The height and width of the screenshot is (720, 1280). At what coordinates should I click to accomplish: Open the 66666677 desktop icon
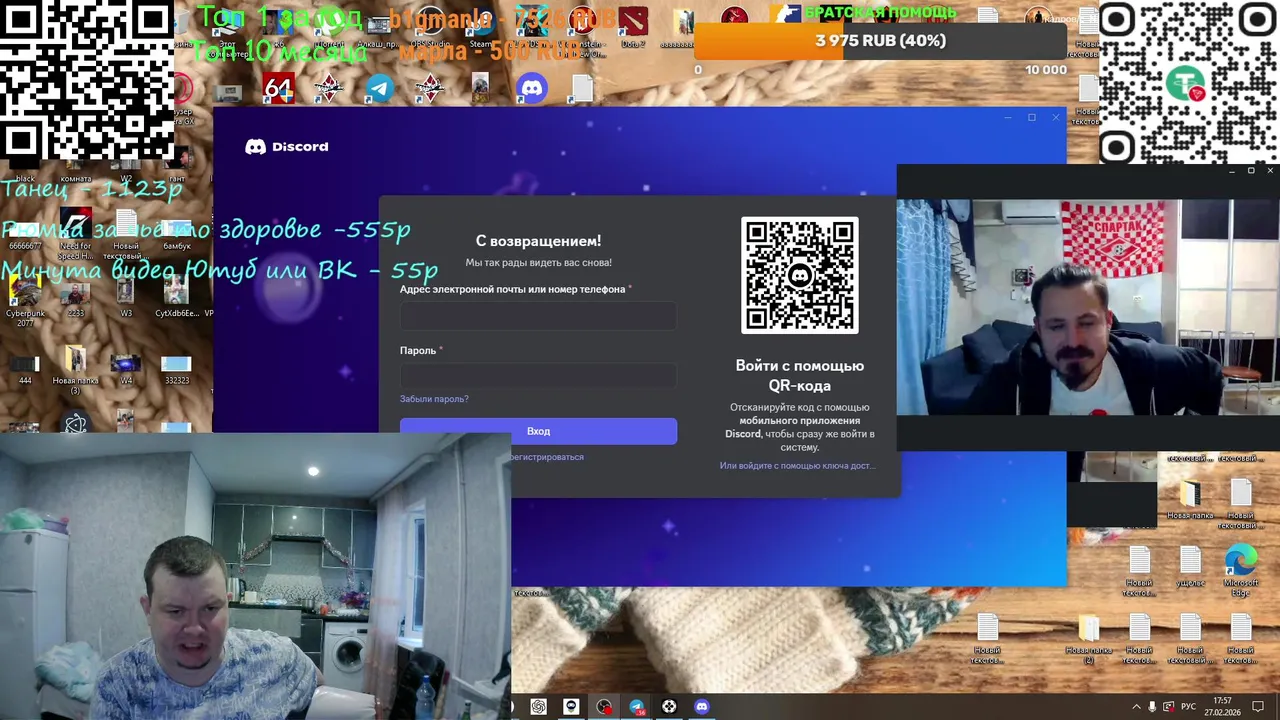tap(25, 232)
